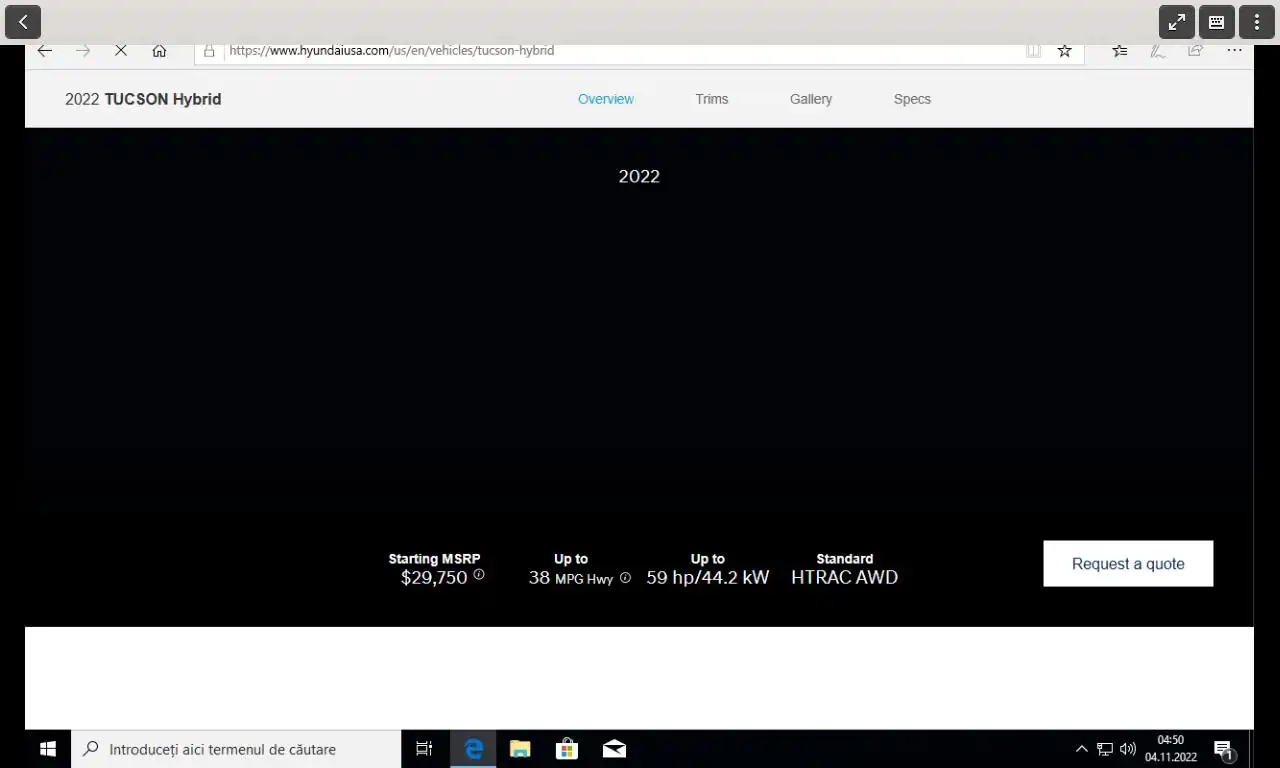Viewport: 1280px width, 768px height.
Task: Open the three-dot overflow menu top right
Action: 1257,21
